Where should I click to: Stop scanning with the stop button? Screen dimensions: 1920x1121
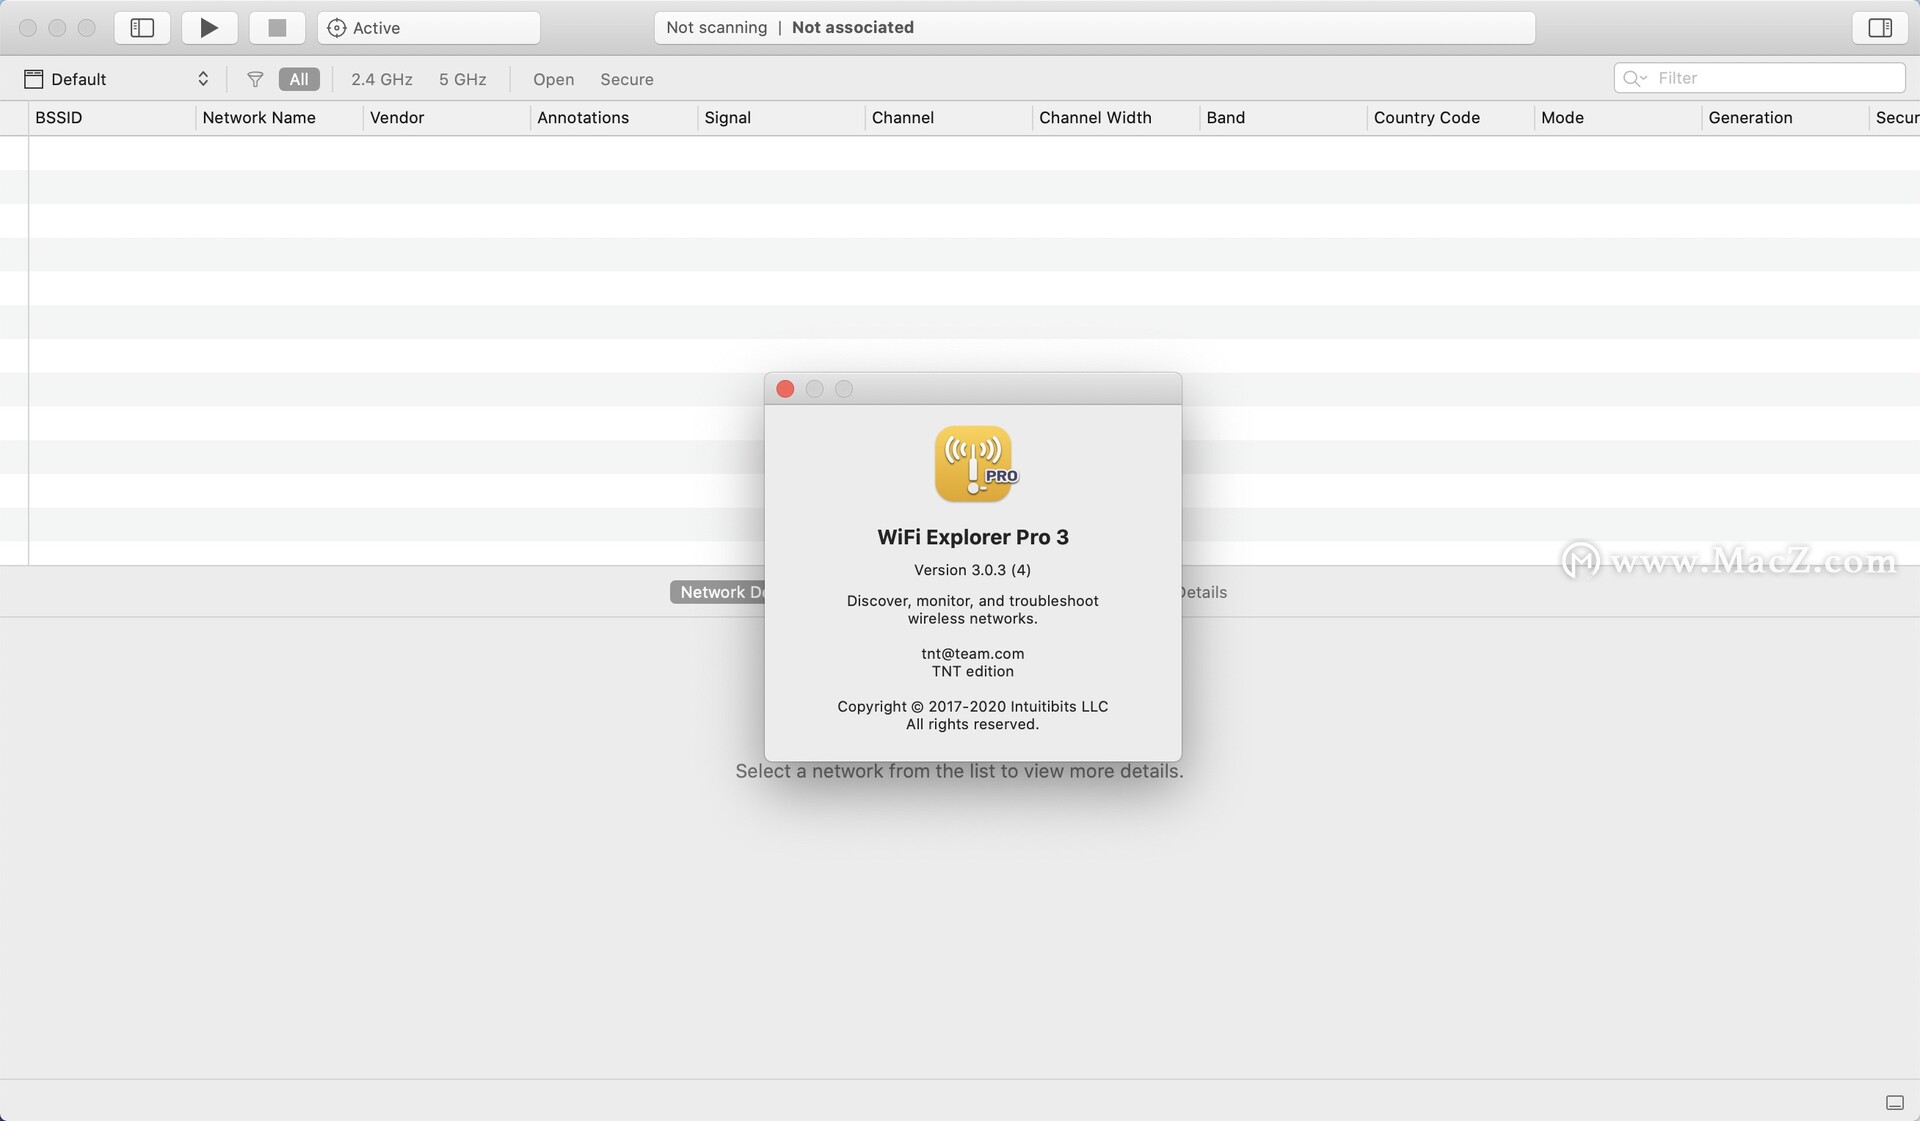[x=277, y=28]
